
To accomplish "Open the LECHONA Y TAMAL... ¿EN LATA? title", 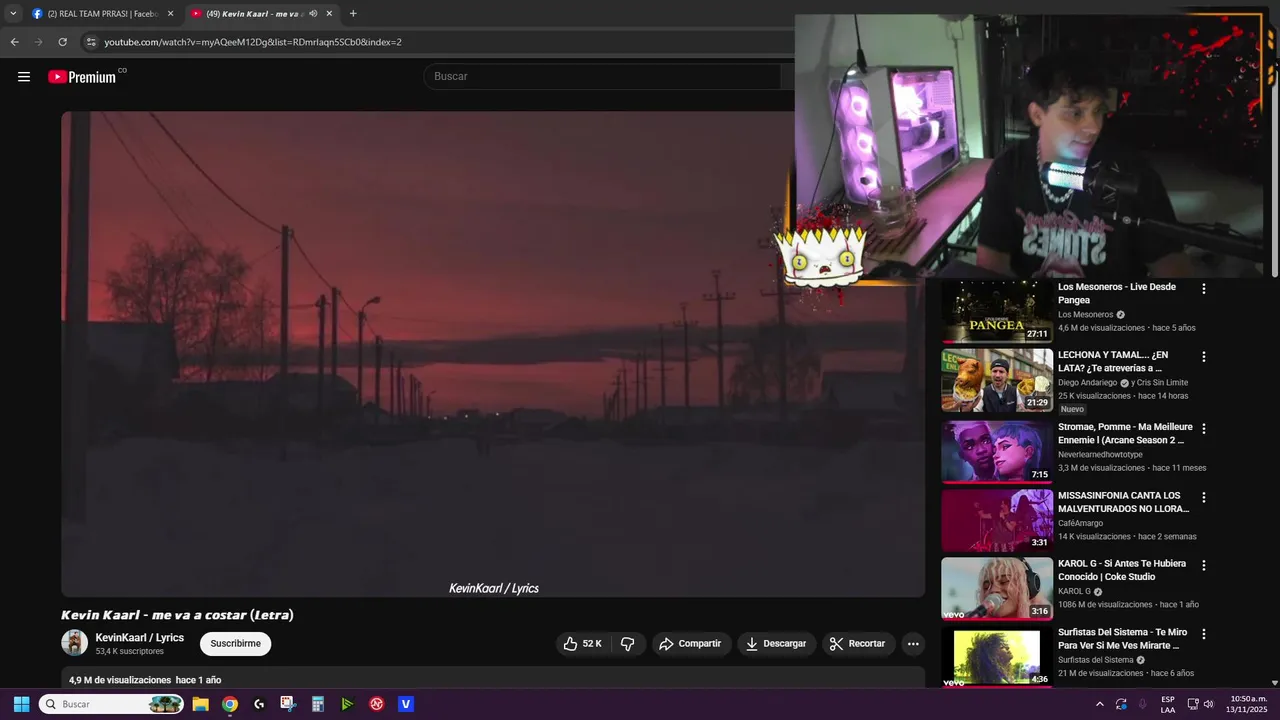I will click(x=1113, y=362).
